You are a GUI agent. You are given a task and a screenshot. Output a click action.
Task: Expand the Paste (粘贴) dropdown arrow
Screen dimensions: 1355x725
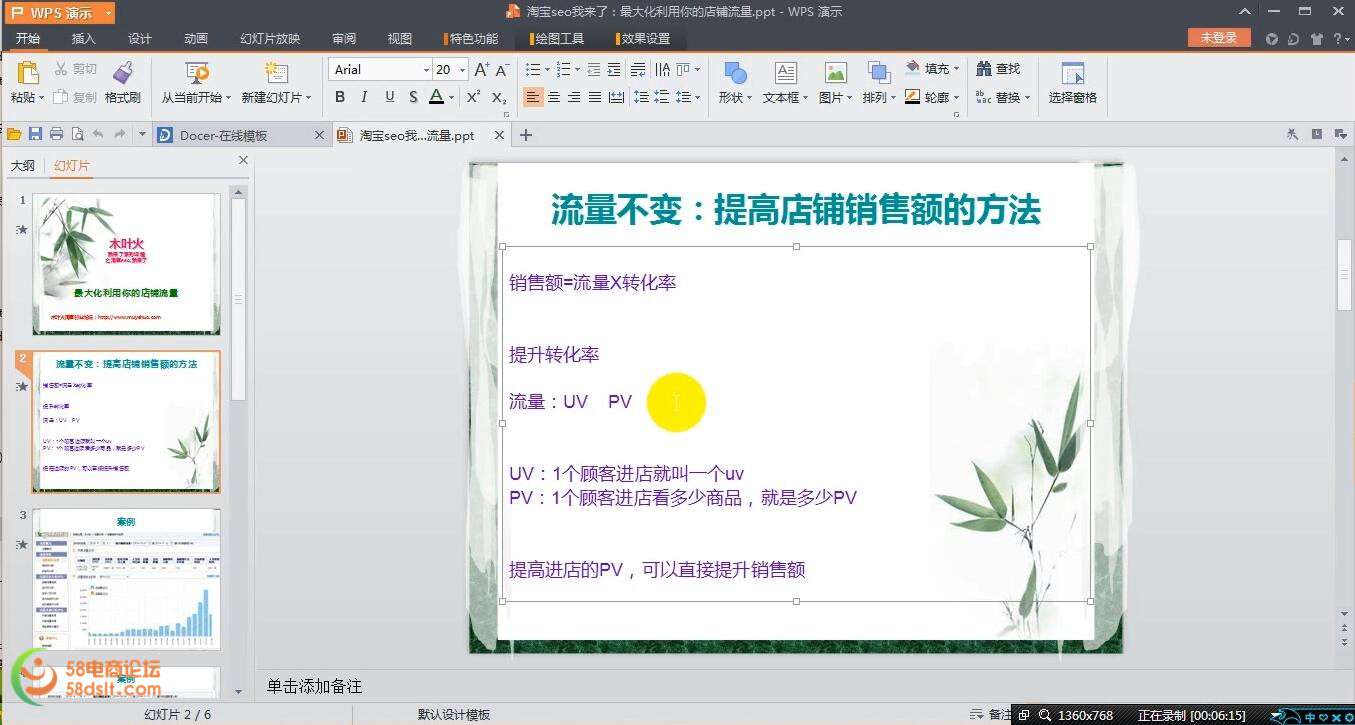point(41,98)
